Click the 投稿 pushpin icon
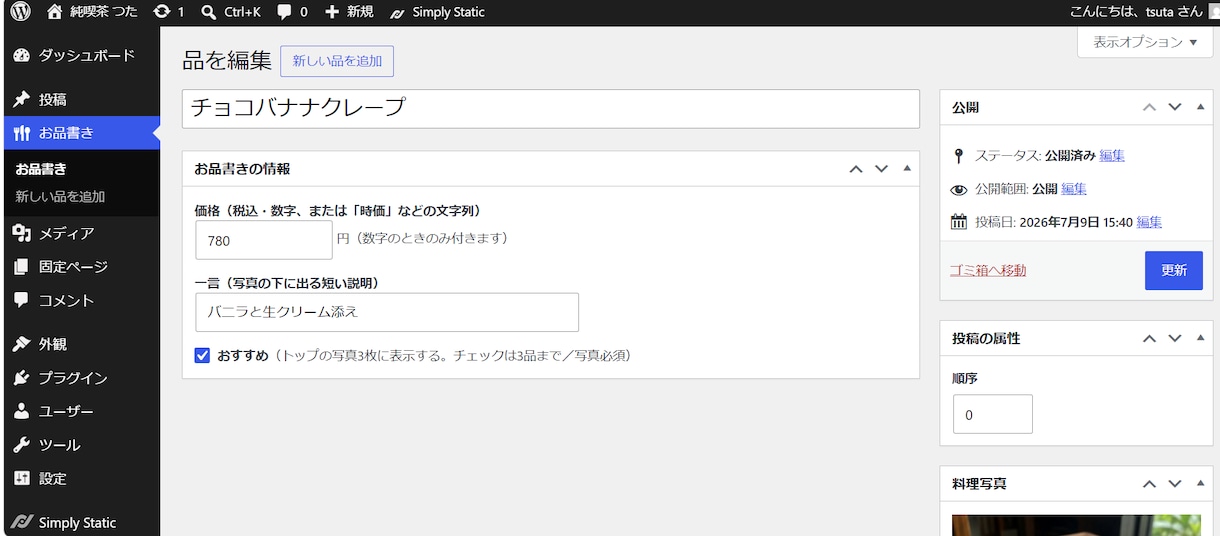Viewport: 1220px width, 536px height. (22, 100)
